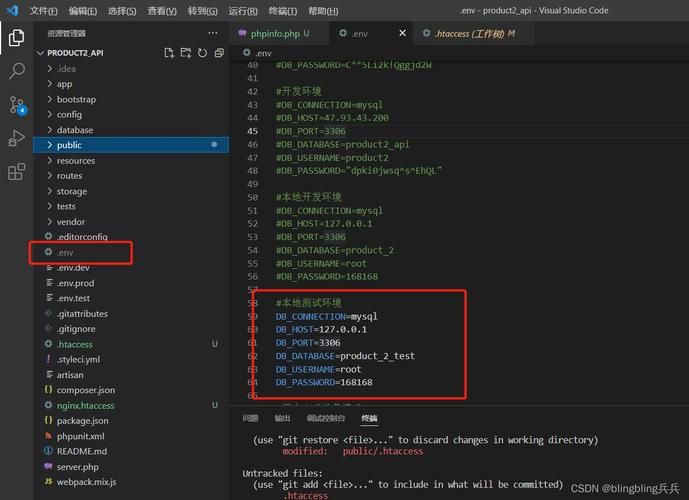This screenshot has width=689, height=500.
Task: Expand the app folder
Action: 64,84
